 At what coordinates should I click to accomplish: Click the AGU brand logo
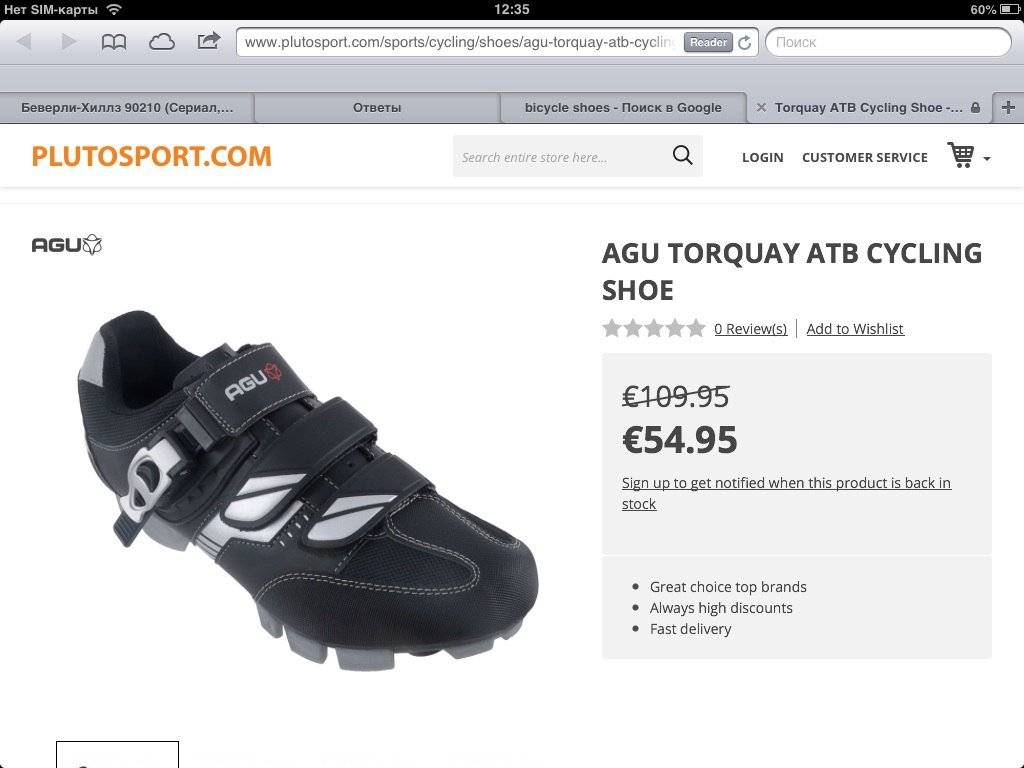pos(67,245)
